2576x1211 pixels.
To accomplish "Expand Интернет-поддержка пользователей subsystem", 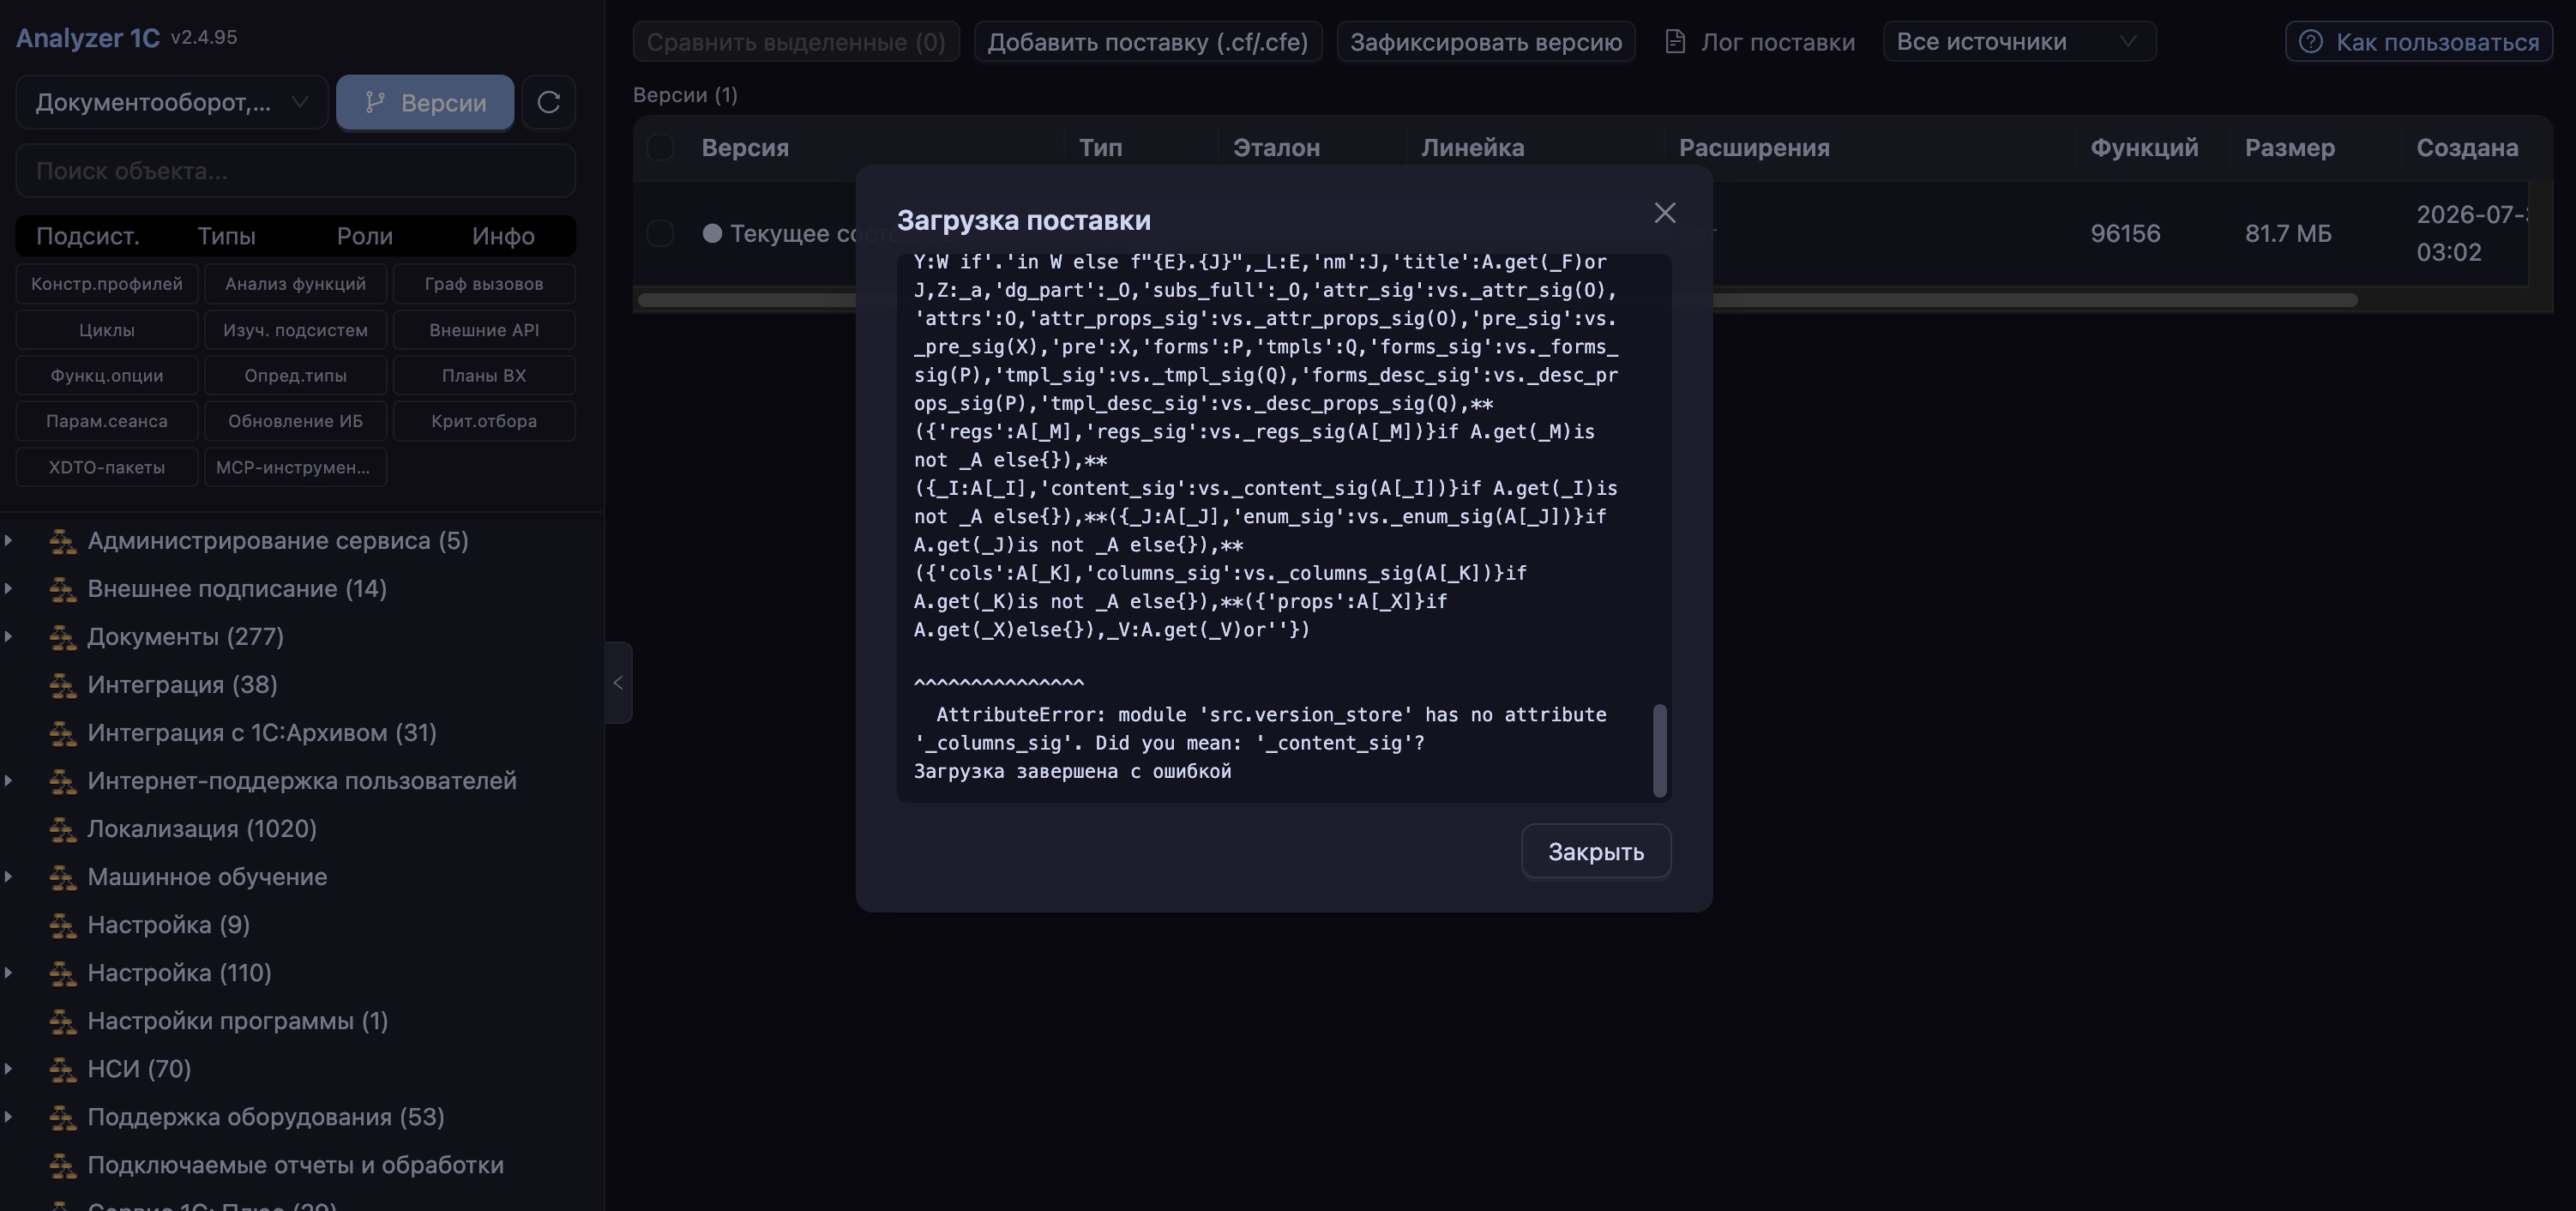I will pos(9,781).
